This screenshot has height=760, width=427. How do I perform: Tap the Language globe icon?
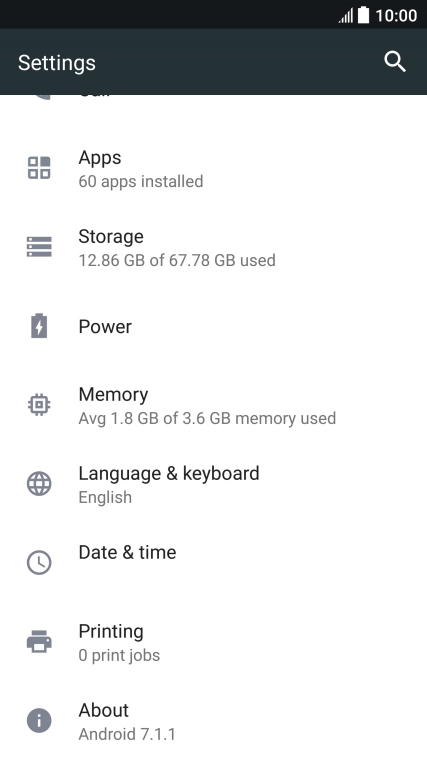39,483
